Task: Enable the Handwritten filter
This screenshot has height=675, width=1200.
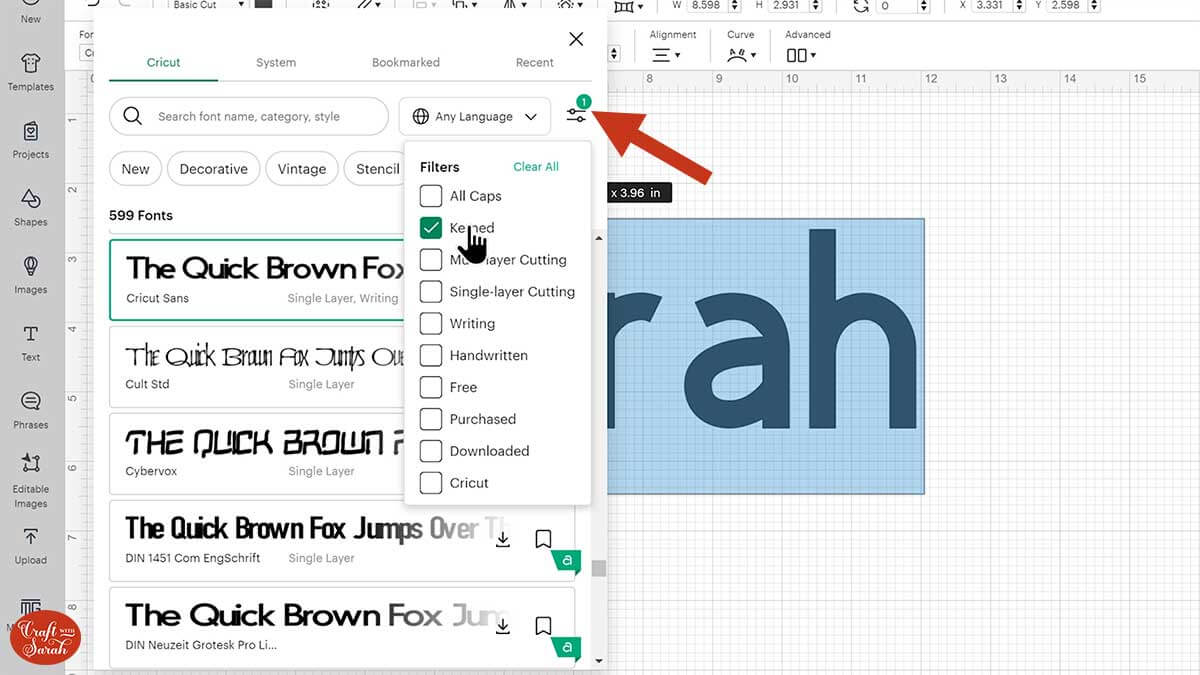Action: (431, 355)
